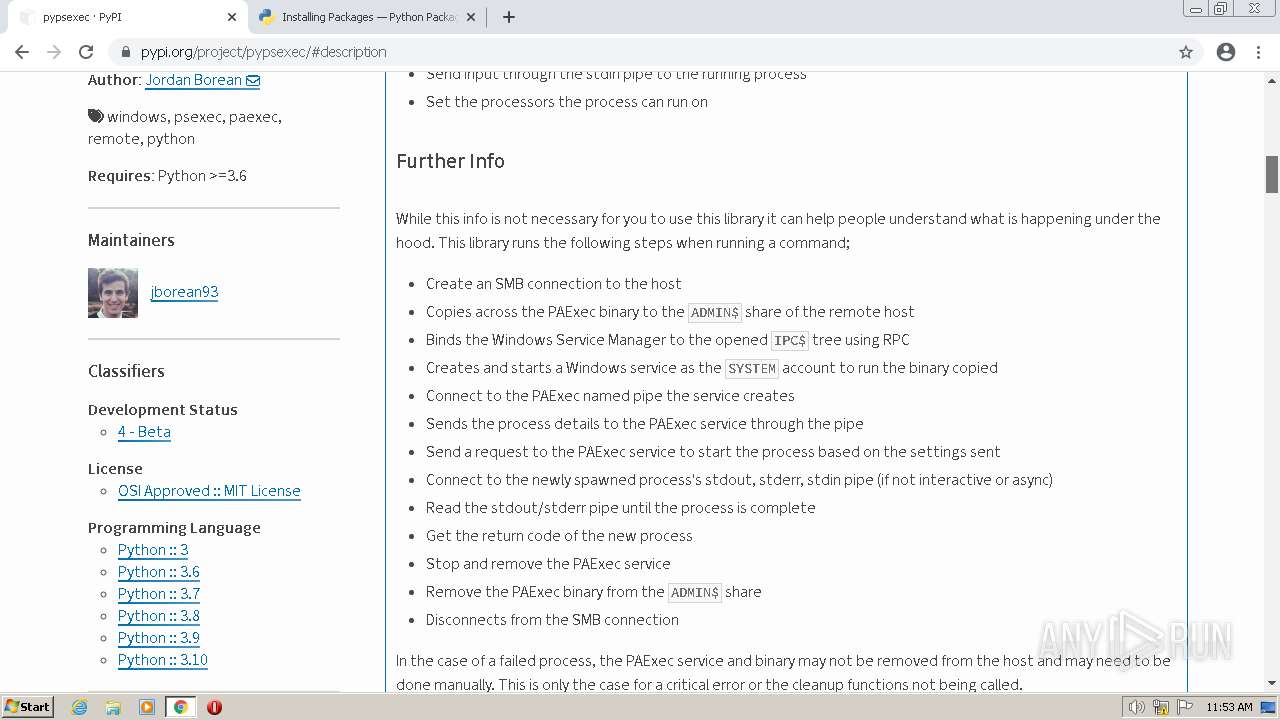
Task: Open the Python :: 3.8 classifier link
Action: (159, 616)
